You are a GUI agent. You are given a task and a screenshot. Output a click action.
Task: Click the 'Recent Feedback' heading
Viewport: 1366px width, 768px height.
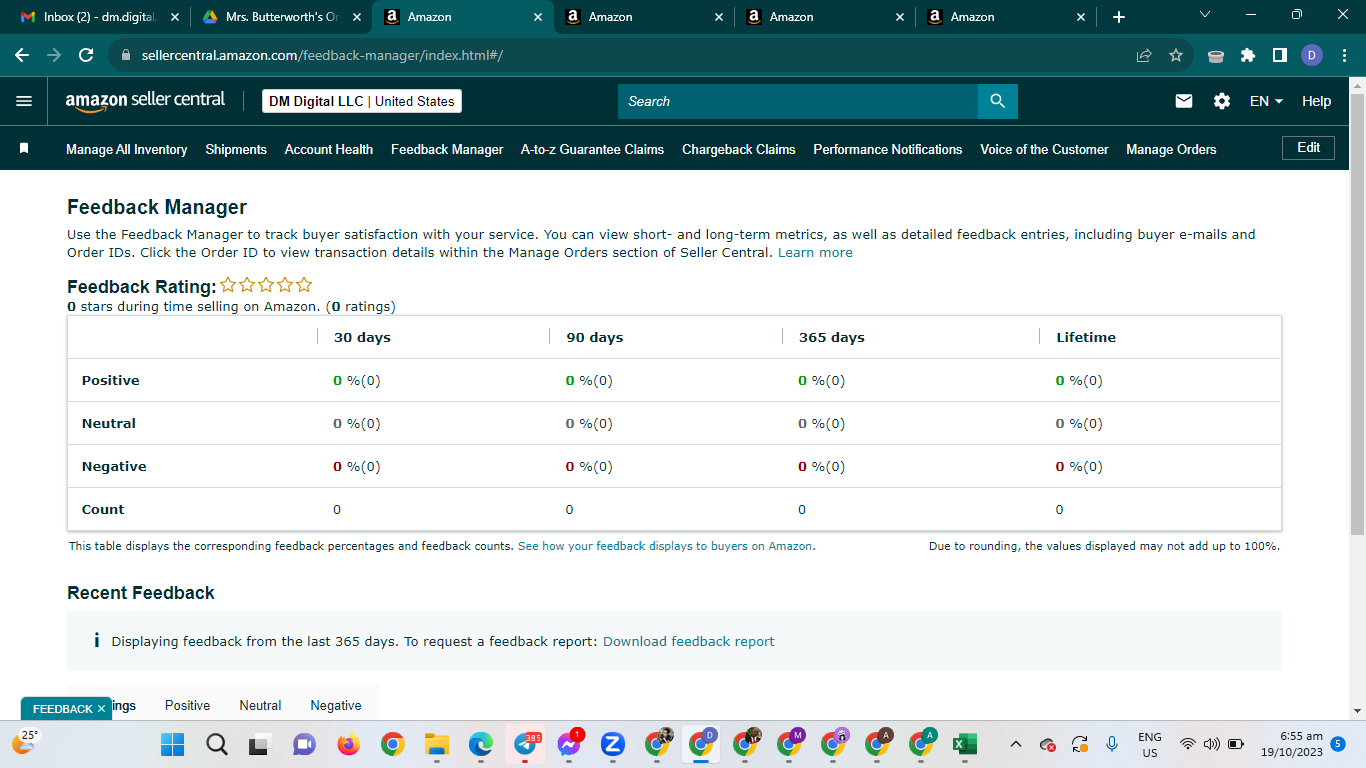[x=141, y=593]
